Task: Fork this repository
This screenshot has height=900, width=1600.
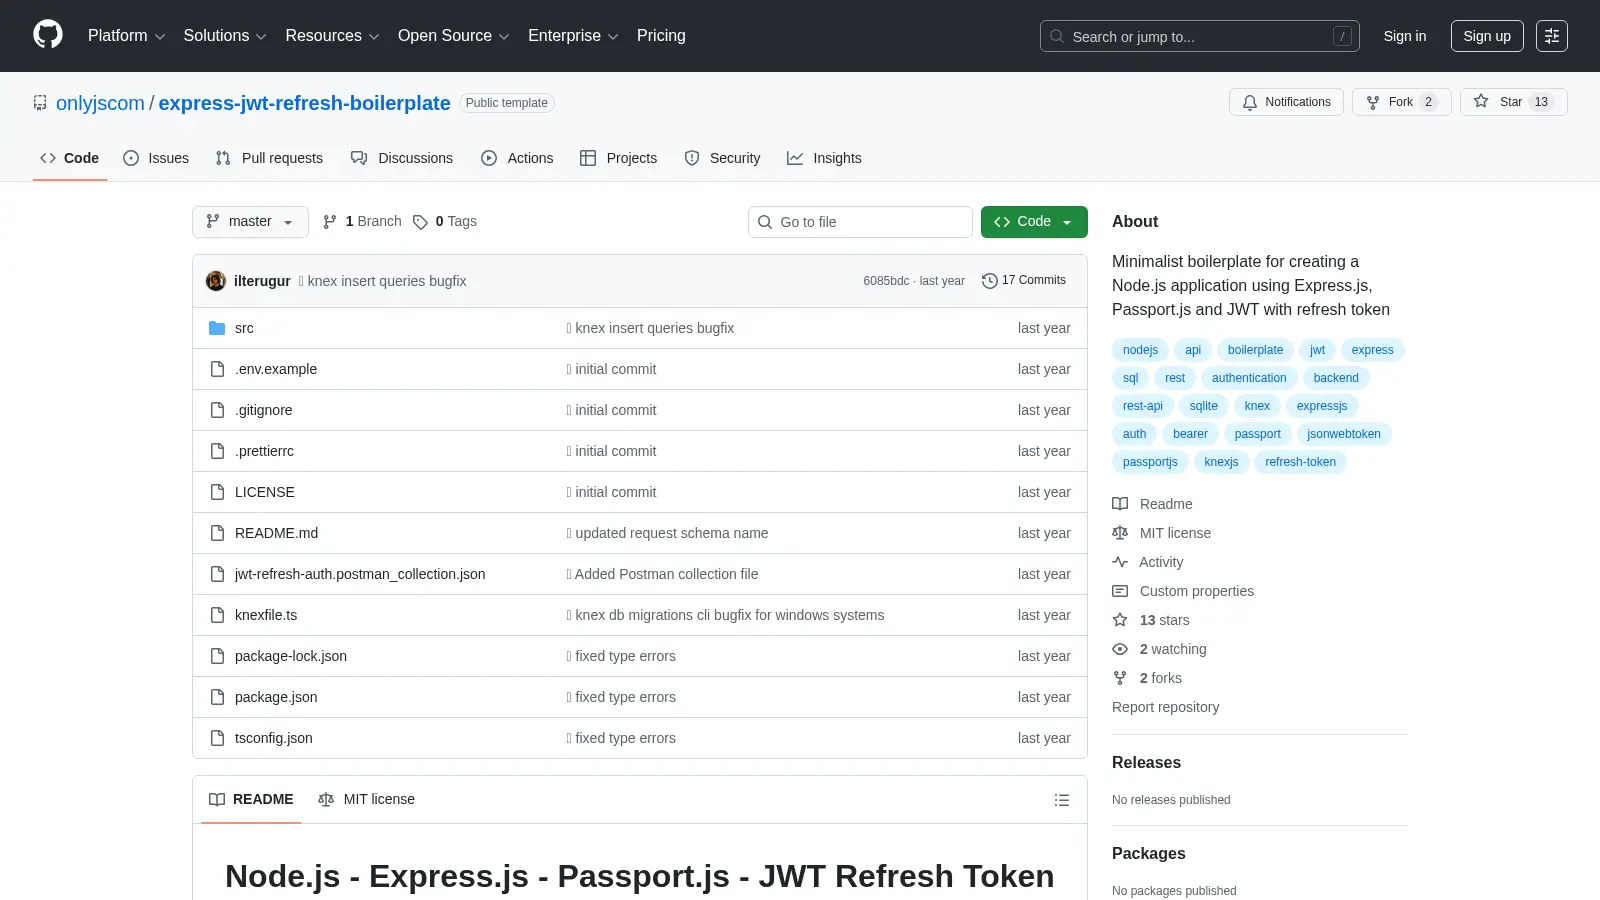Action: click(1401, 102)
